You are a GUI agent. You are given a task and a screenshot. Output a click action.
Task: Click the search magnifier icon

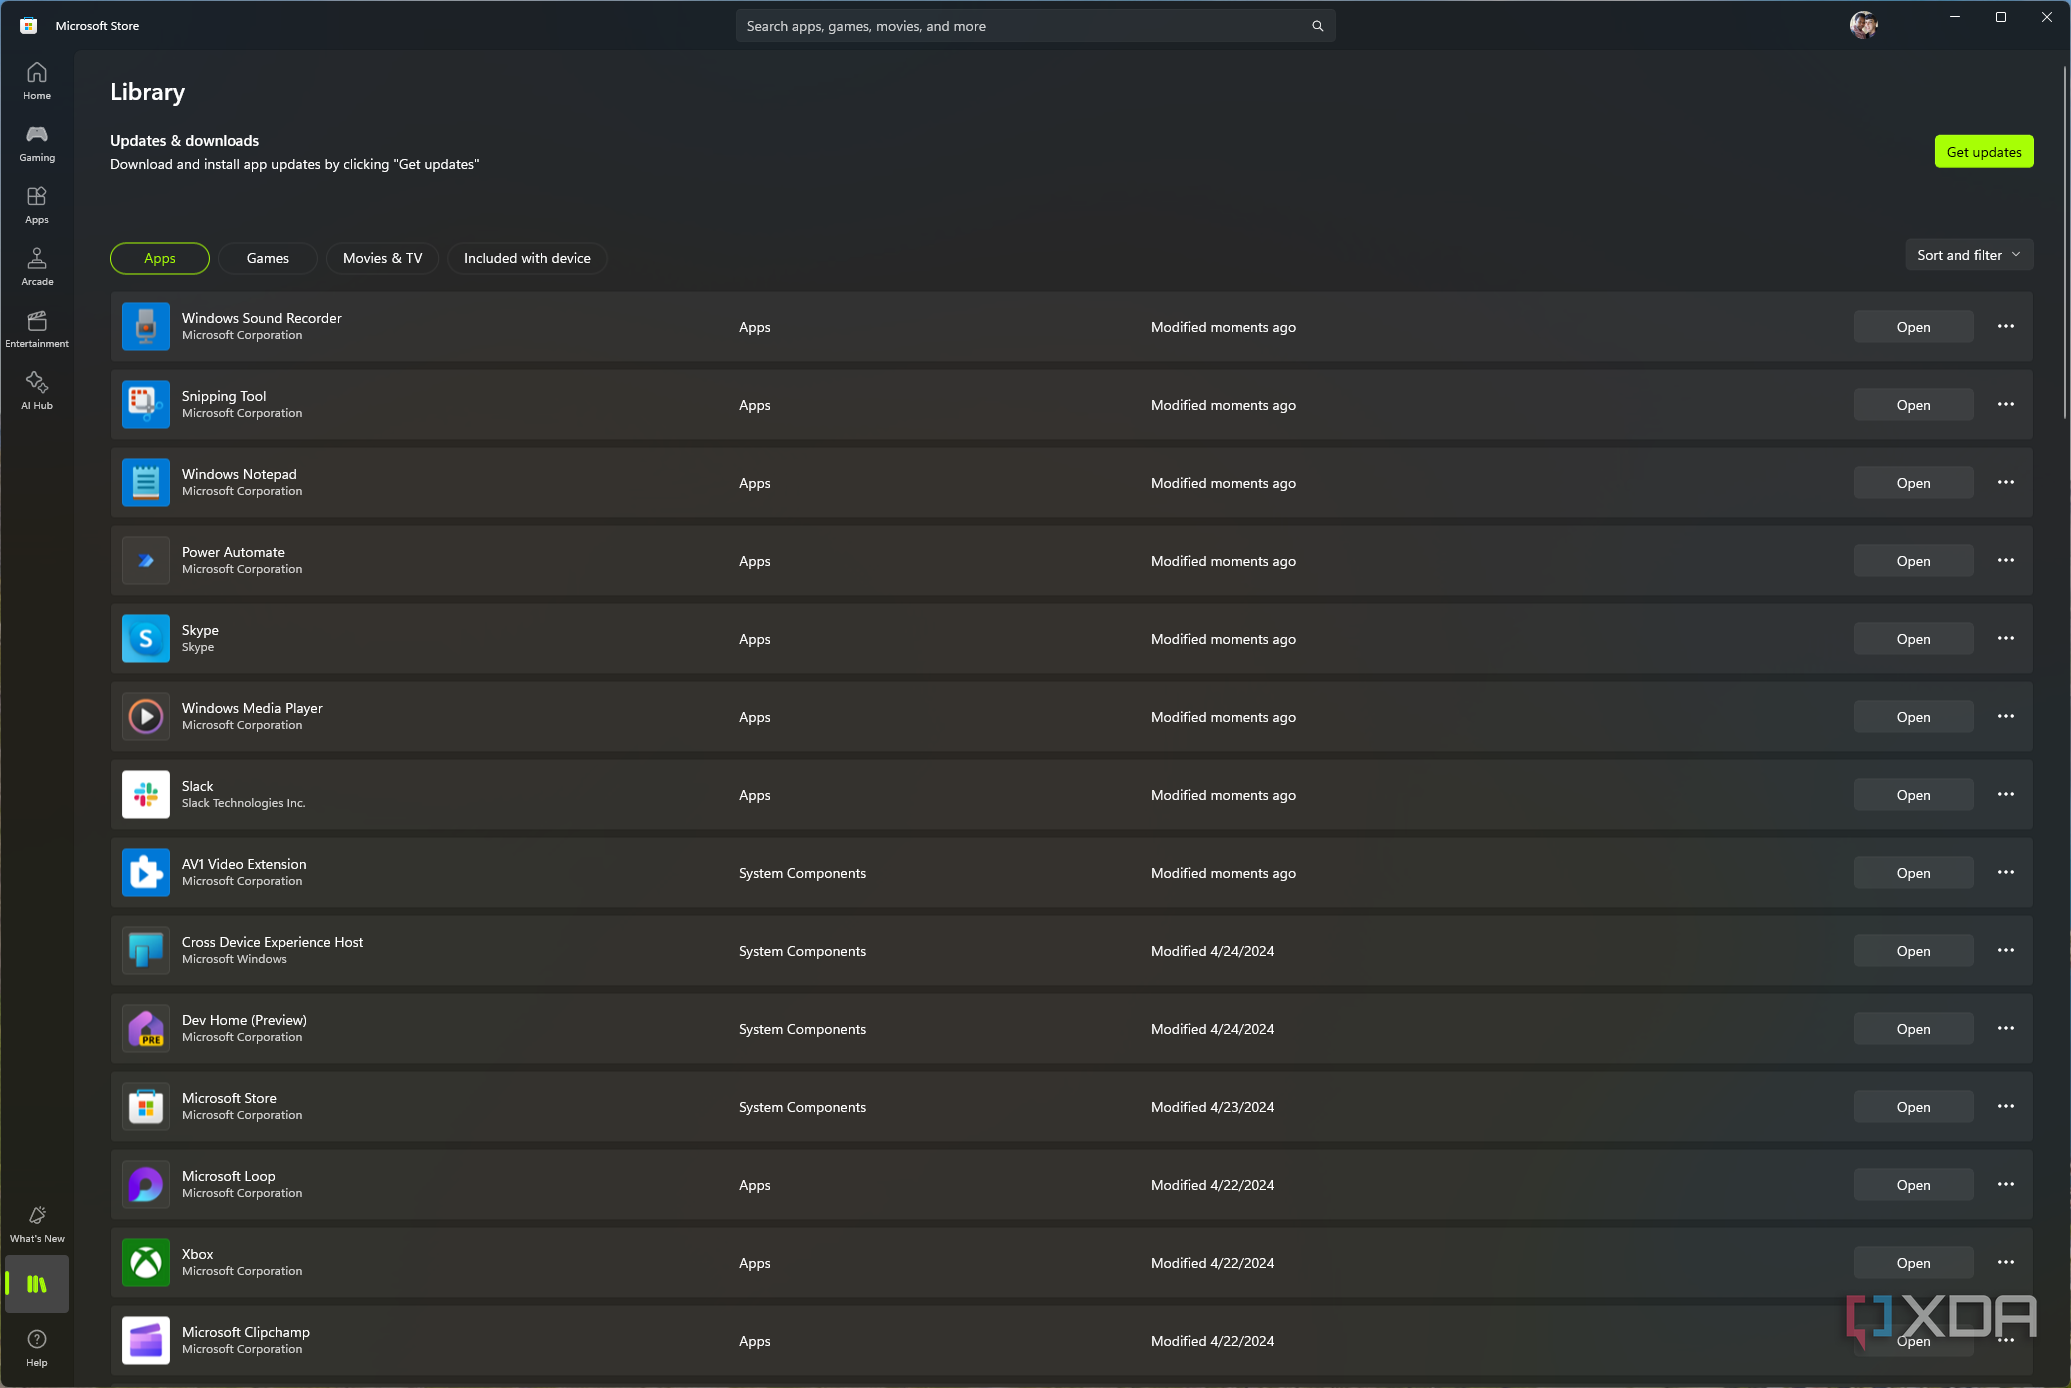coord(1317,26)
